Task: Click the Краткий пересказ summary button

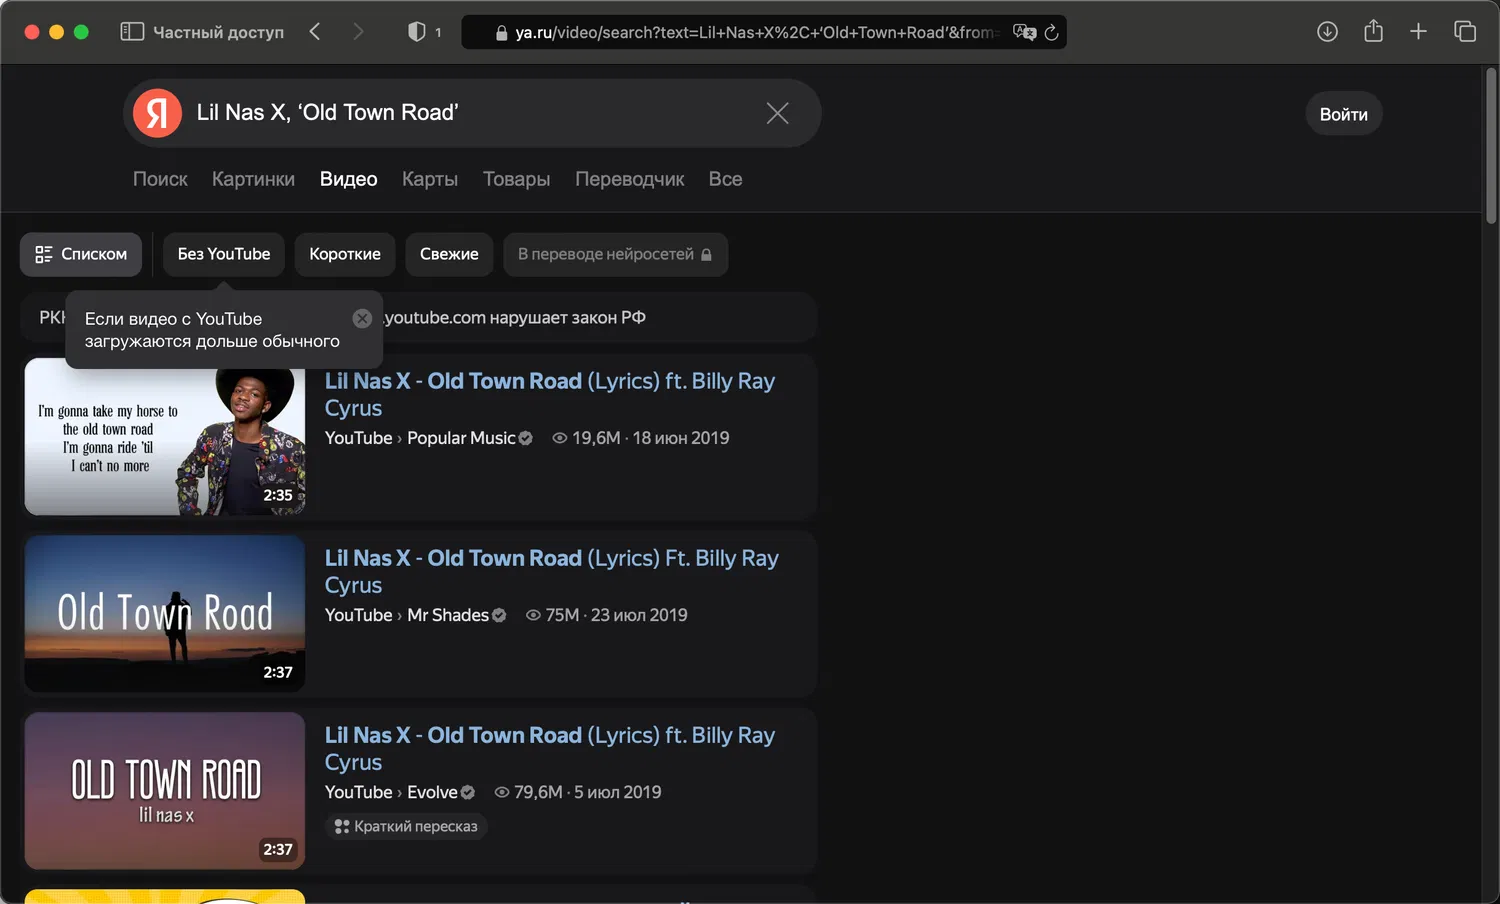Action: [406, 826]
